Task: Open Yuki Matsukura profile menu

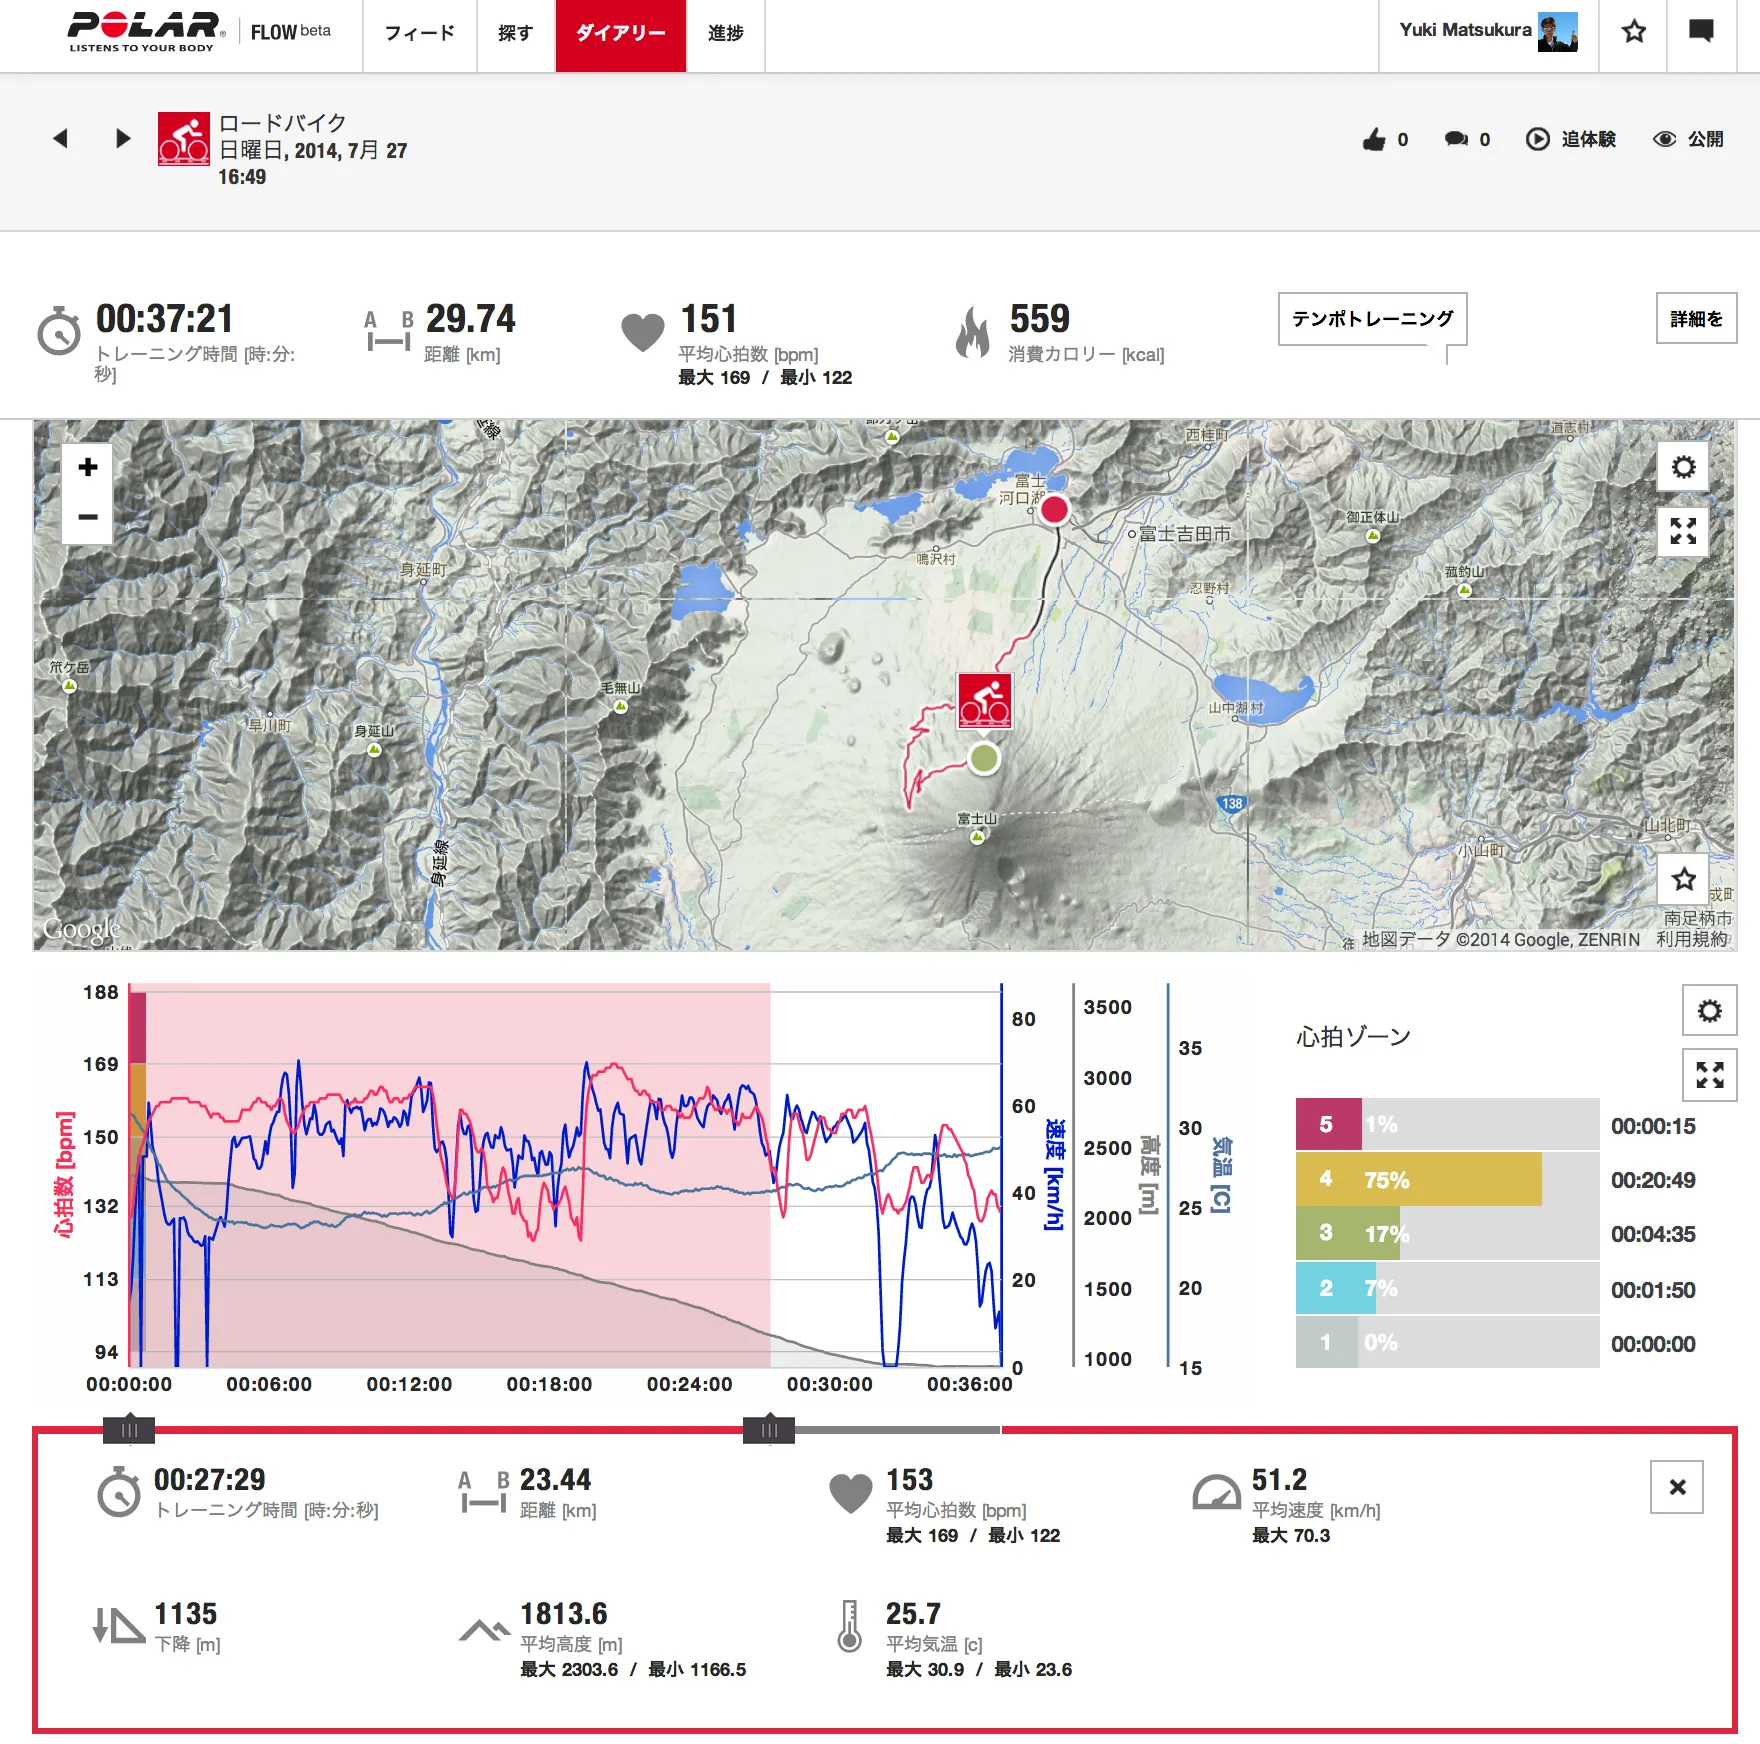Action: point(1487,32)
